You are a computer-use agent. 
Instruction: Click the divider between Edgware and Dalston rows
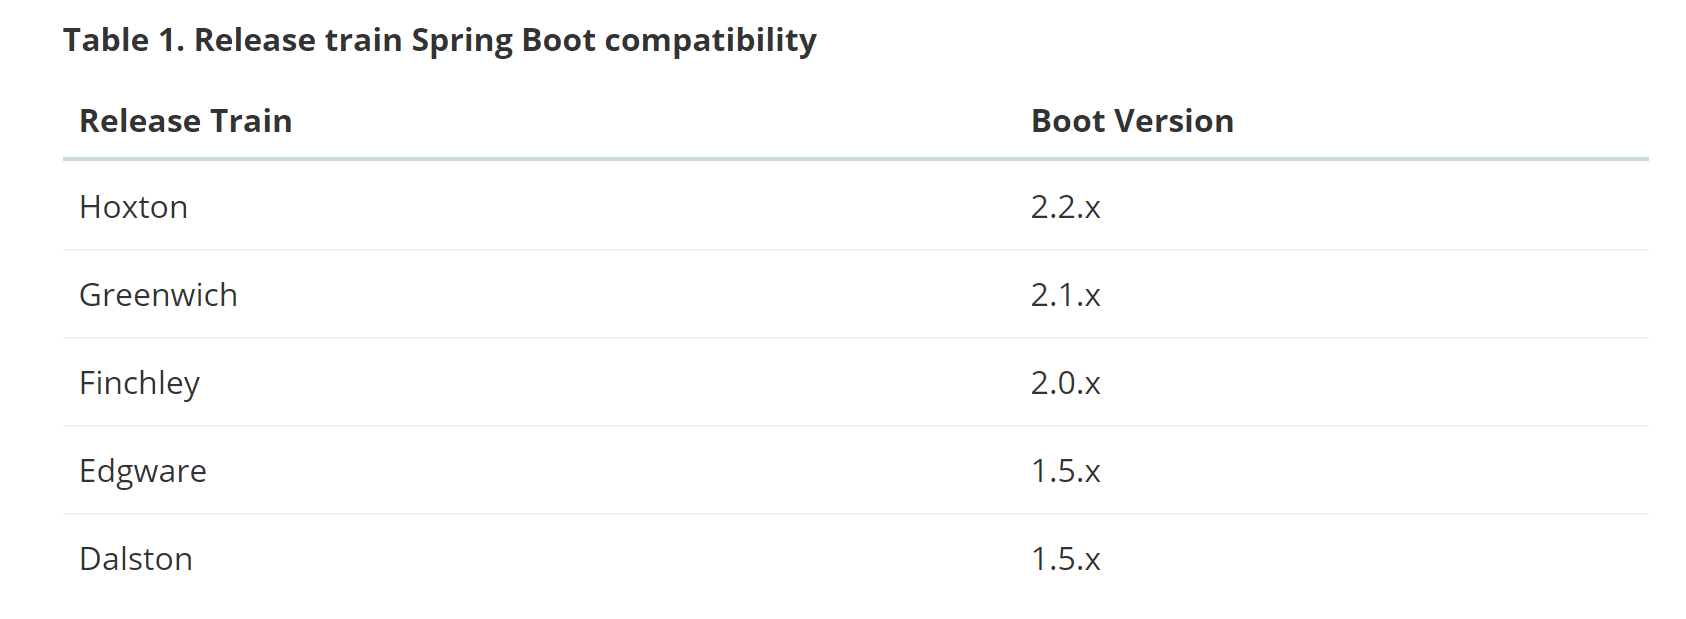(x=855, y=514)
